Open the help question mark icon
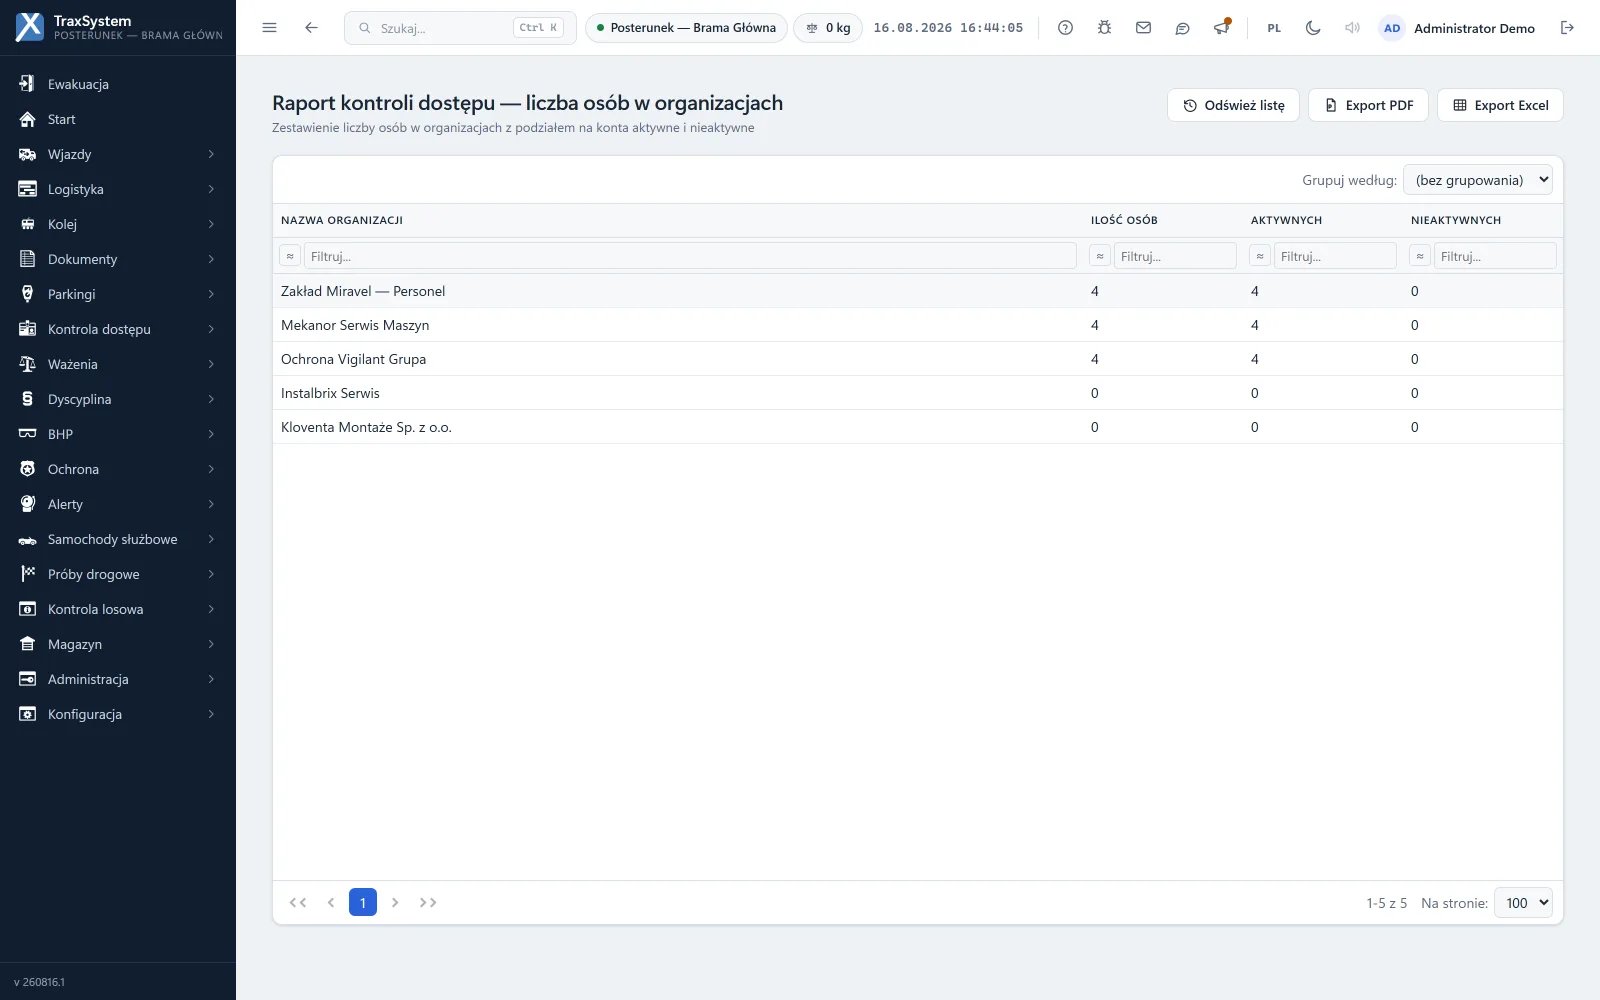Image resolution: width=1600 pixels, height=1000 pixels. click(x=1065, y=28)
